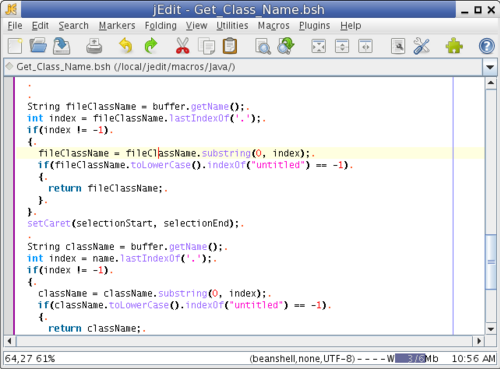
Task: Click the fileClassName.lastIndexOf line
Action: click(x=146, y=118)
